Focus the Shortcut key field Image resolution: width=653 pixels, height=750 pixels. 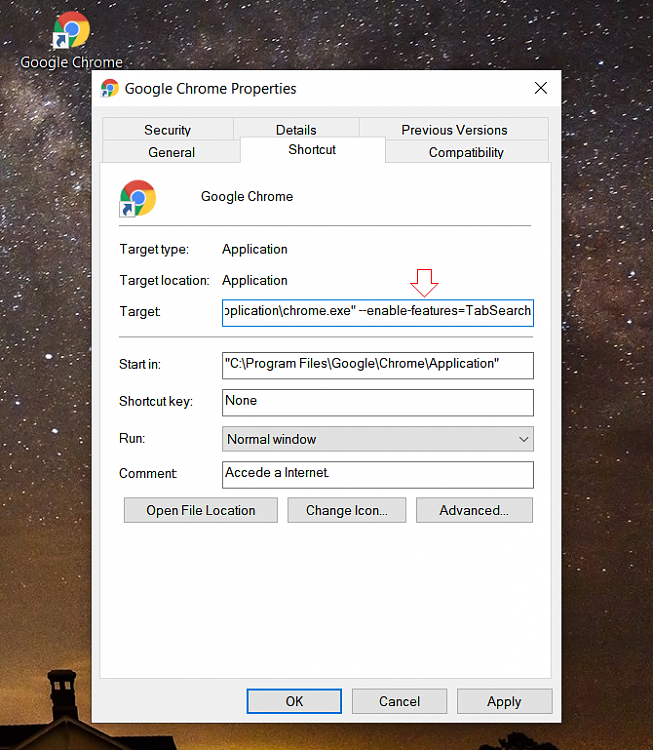(x=377, y=402)
